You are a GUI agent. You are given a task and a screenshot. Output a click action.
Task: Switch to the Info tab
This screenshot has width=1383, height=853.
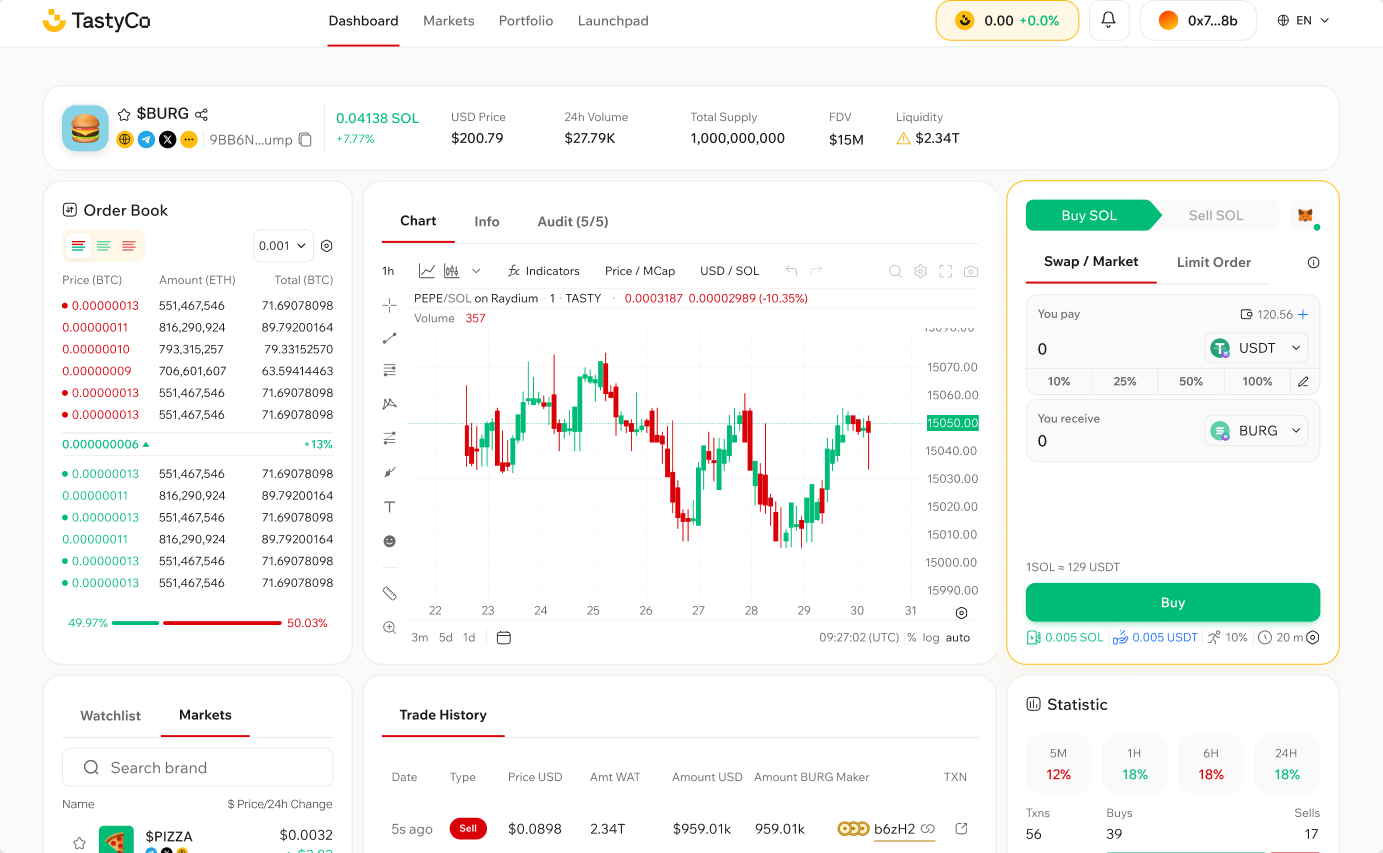(x=487, y=222)
